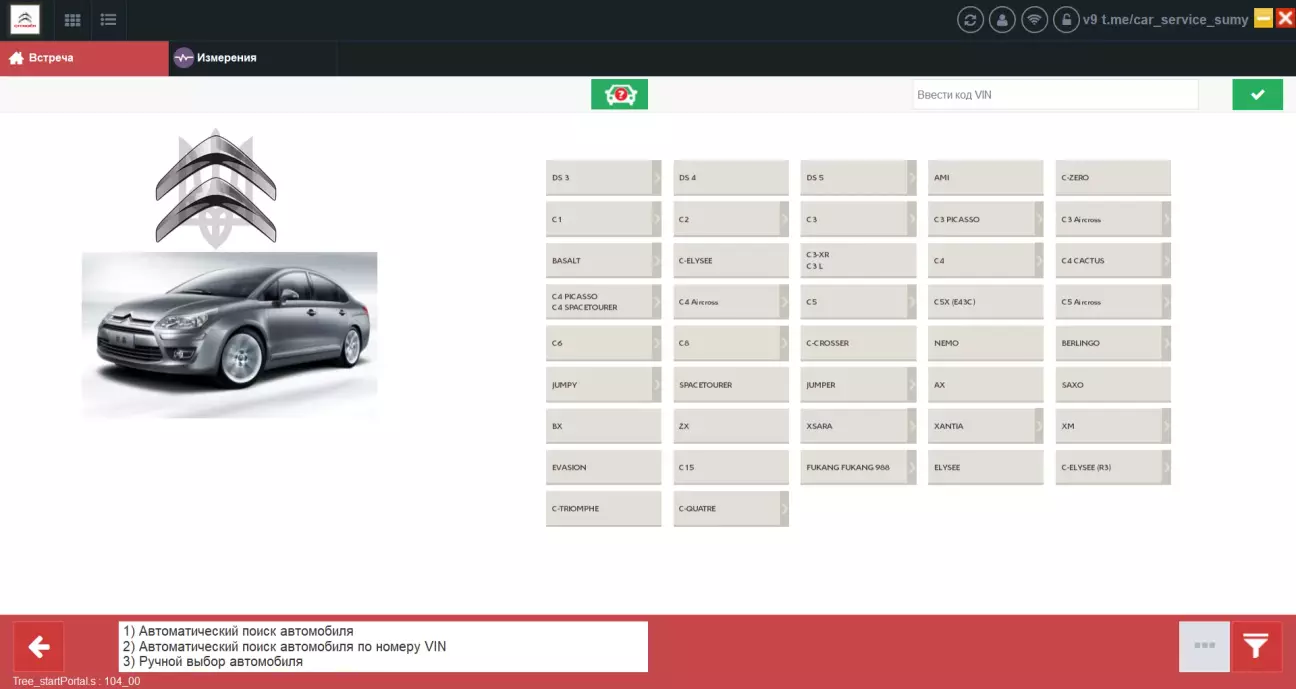Expand the C5 model arrow

click(911, 302)
